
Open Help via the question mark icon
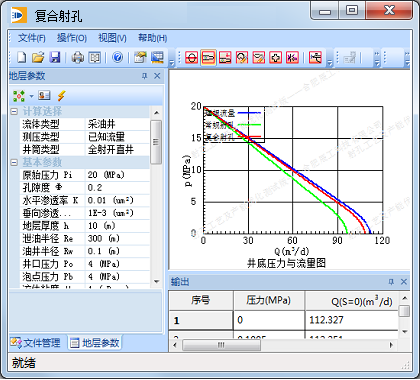[x=117, y=57]
